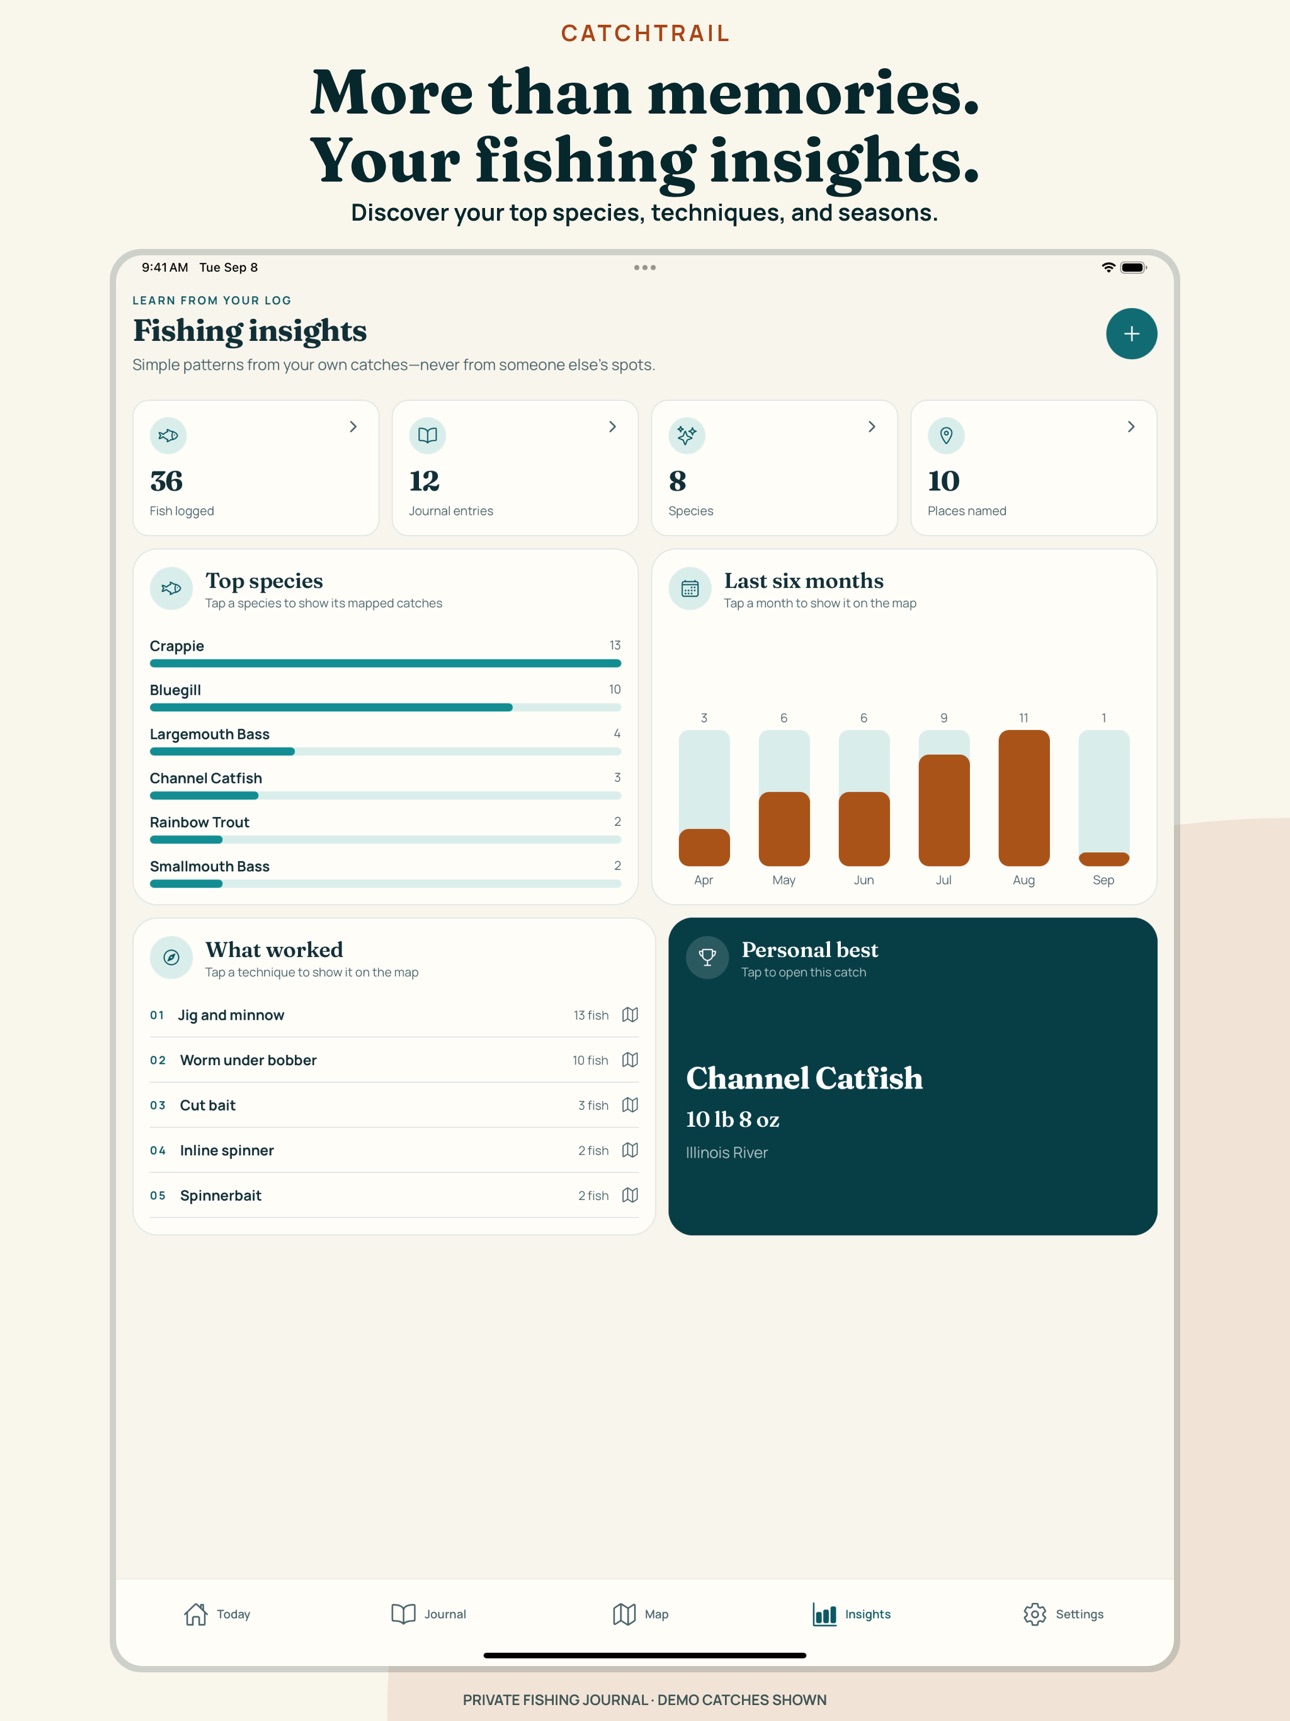Open Fish logged details chevron
The image size is (1290, 1721).
353,427
